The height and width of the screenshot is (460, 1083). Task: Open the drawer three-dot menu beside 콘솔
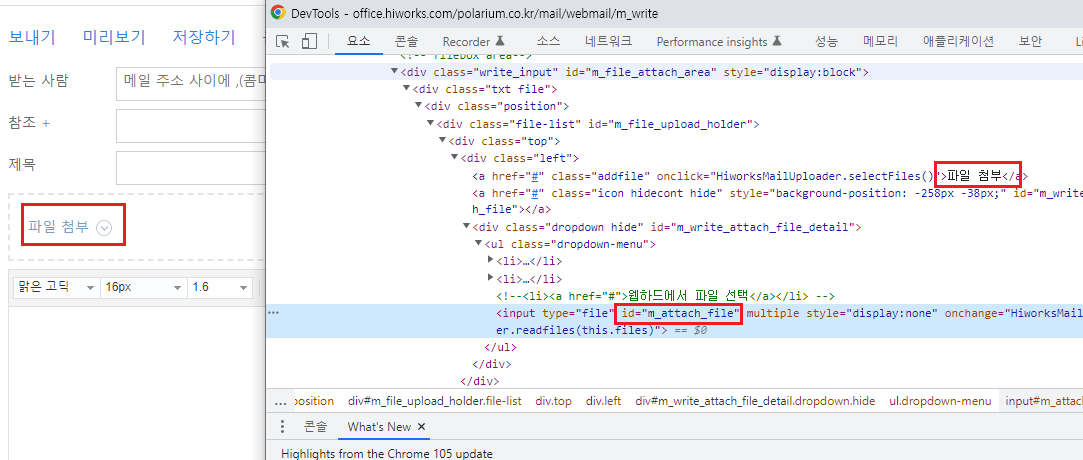click(282, 427)
